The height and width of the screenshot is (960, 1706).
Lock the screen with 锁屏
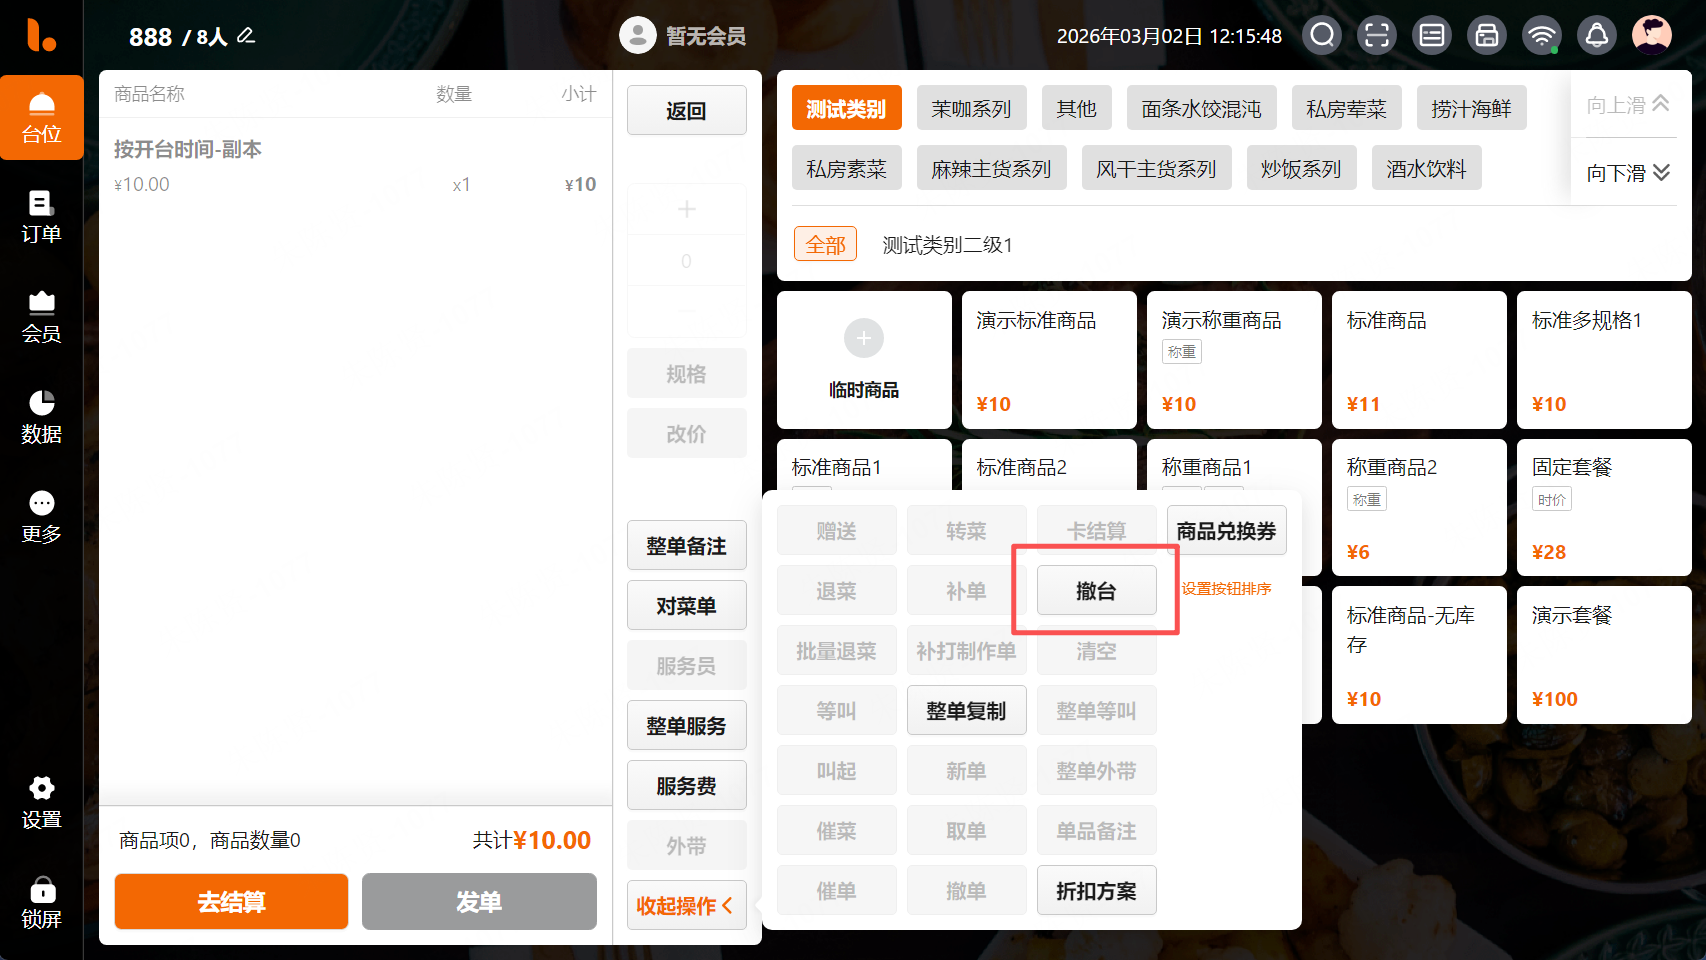click(41, 903)
